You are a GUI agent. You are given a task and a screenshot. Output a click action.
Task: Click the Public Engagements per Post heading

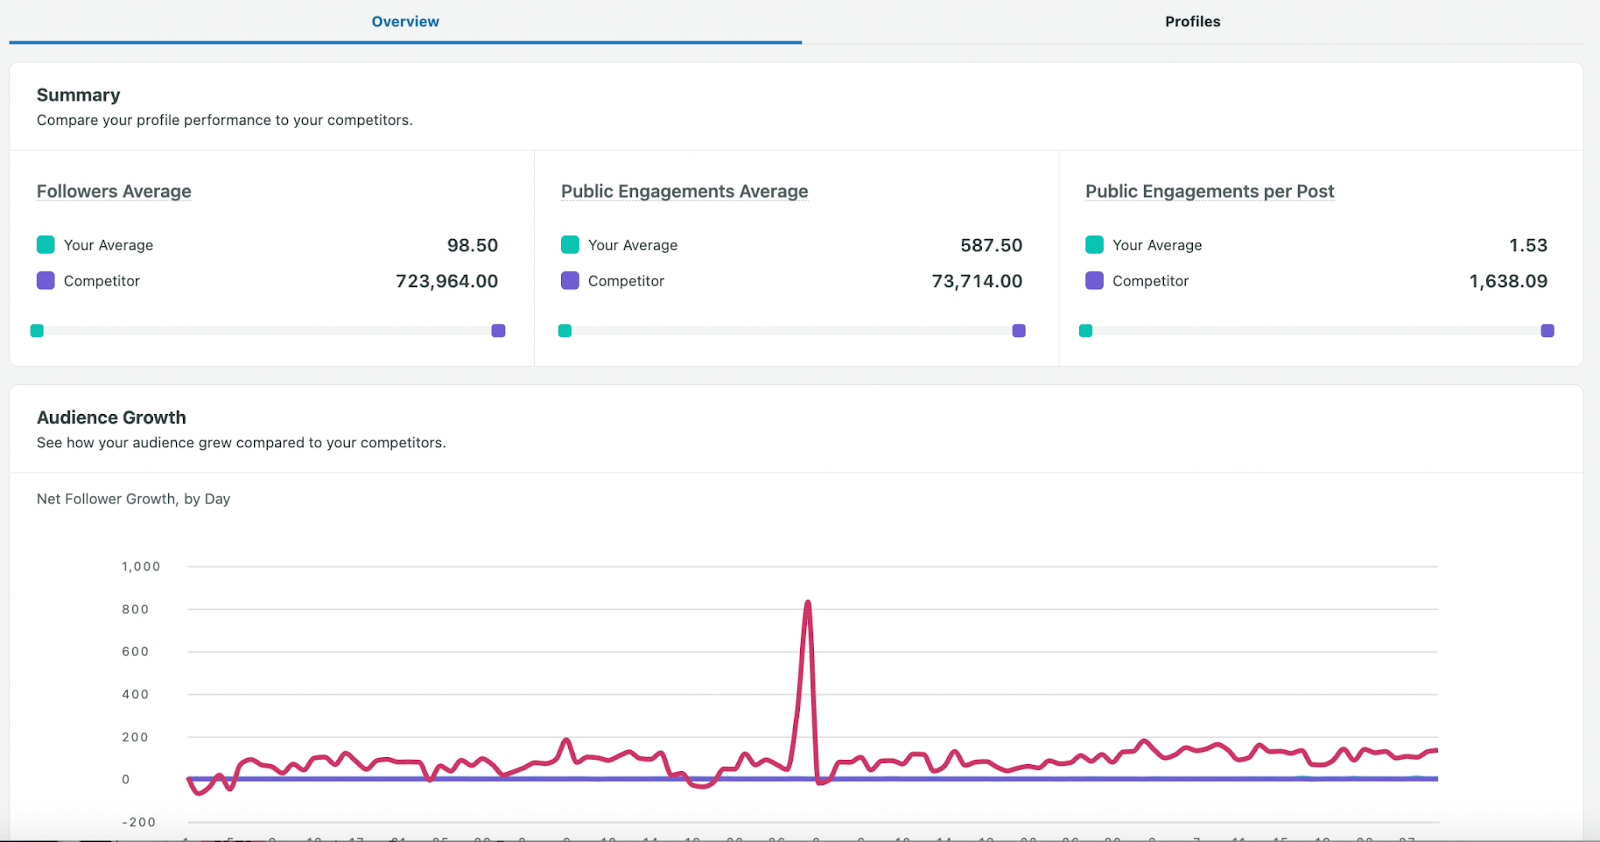coord(1209,191)
